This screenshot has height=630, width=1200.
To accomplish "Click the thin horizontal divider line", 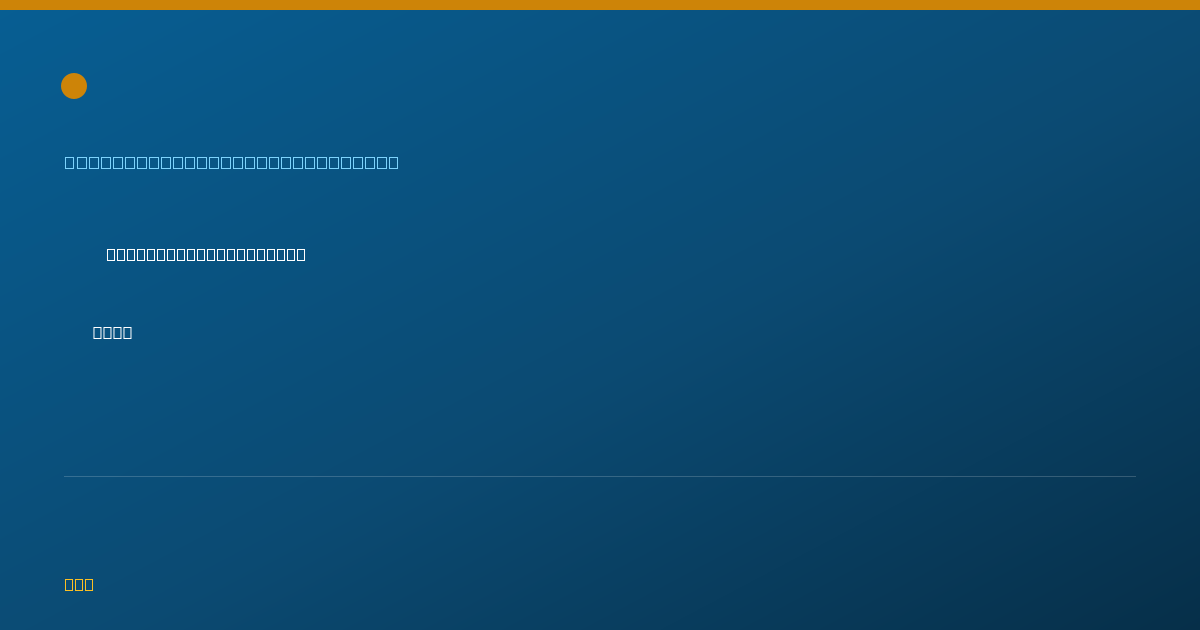I will (x=600, y=476).
